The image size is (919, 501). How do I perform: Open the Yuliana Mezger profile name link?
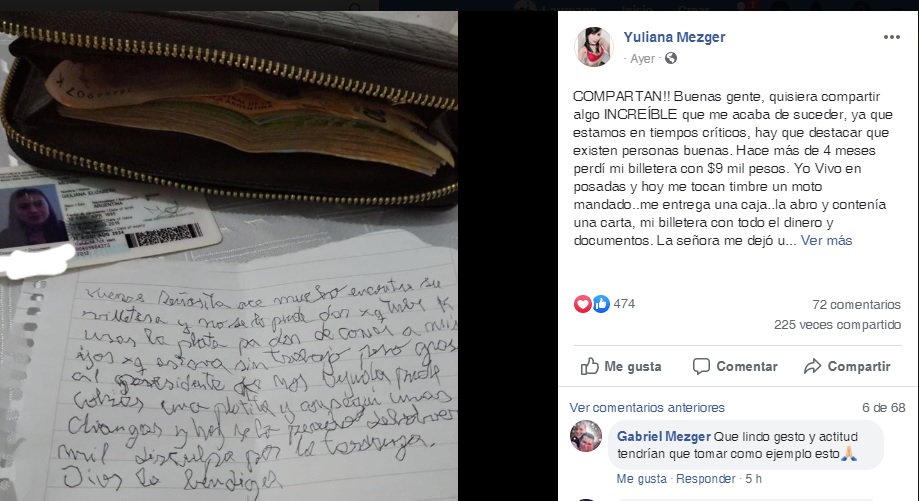click(x=674, y=37)
